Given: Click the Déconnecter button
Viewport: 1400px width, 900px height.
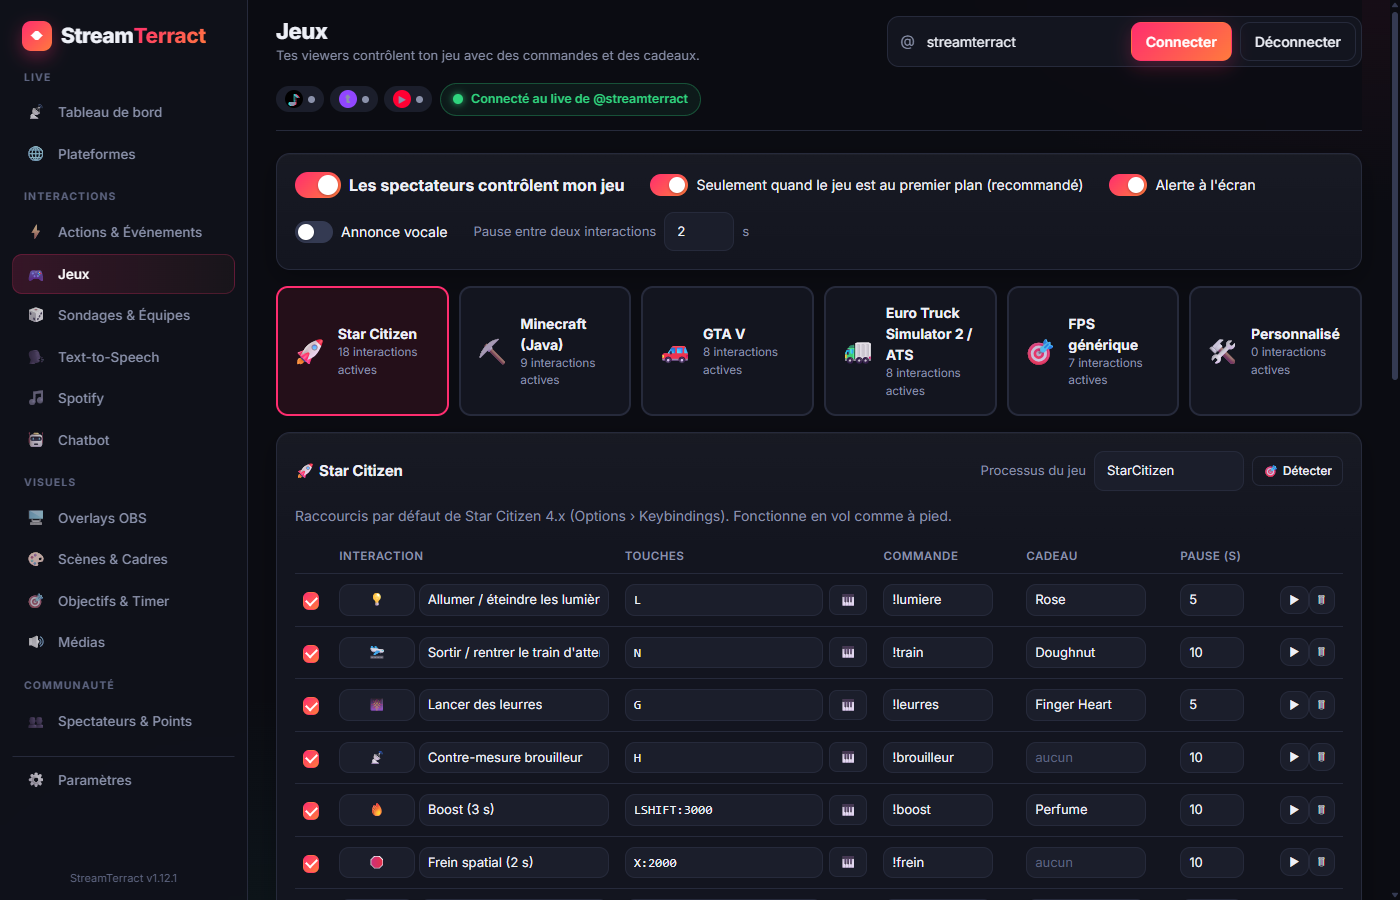Looking at the screenshot, I should pos(1298,42).
